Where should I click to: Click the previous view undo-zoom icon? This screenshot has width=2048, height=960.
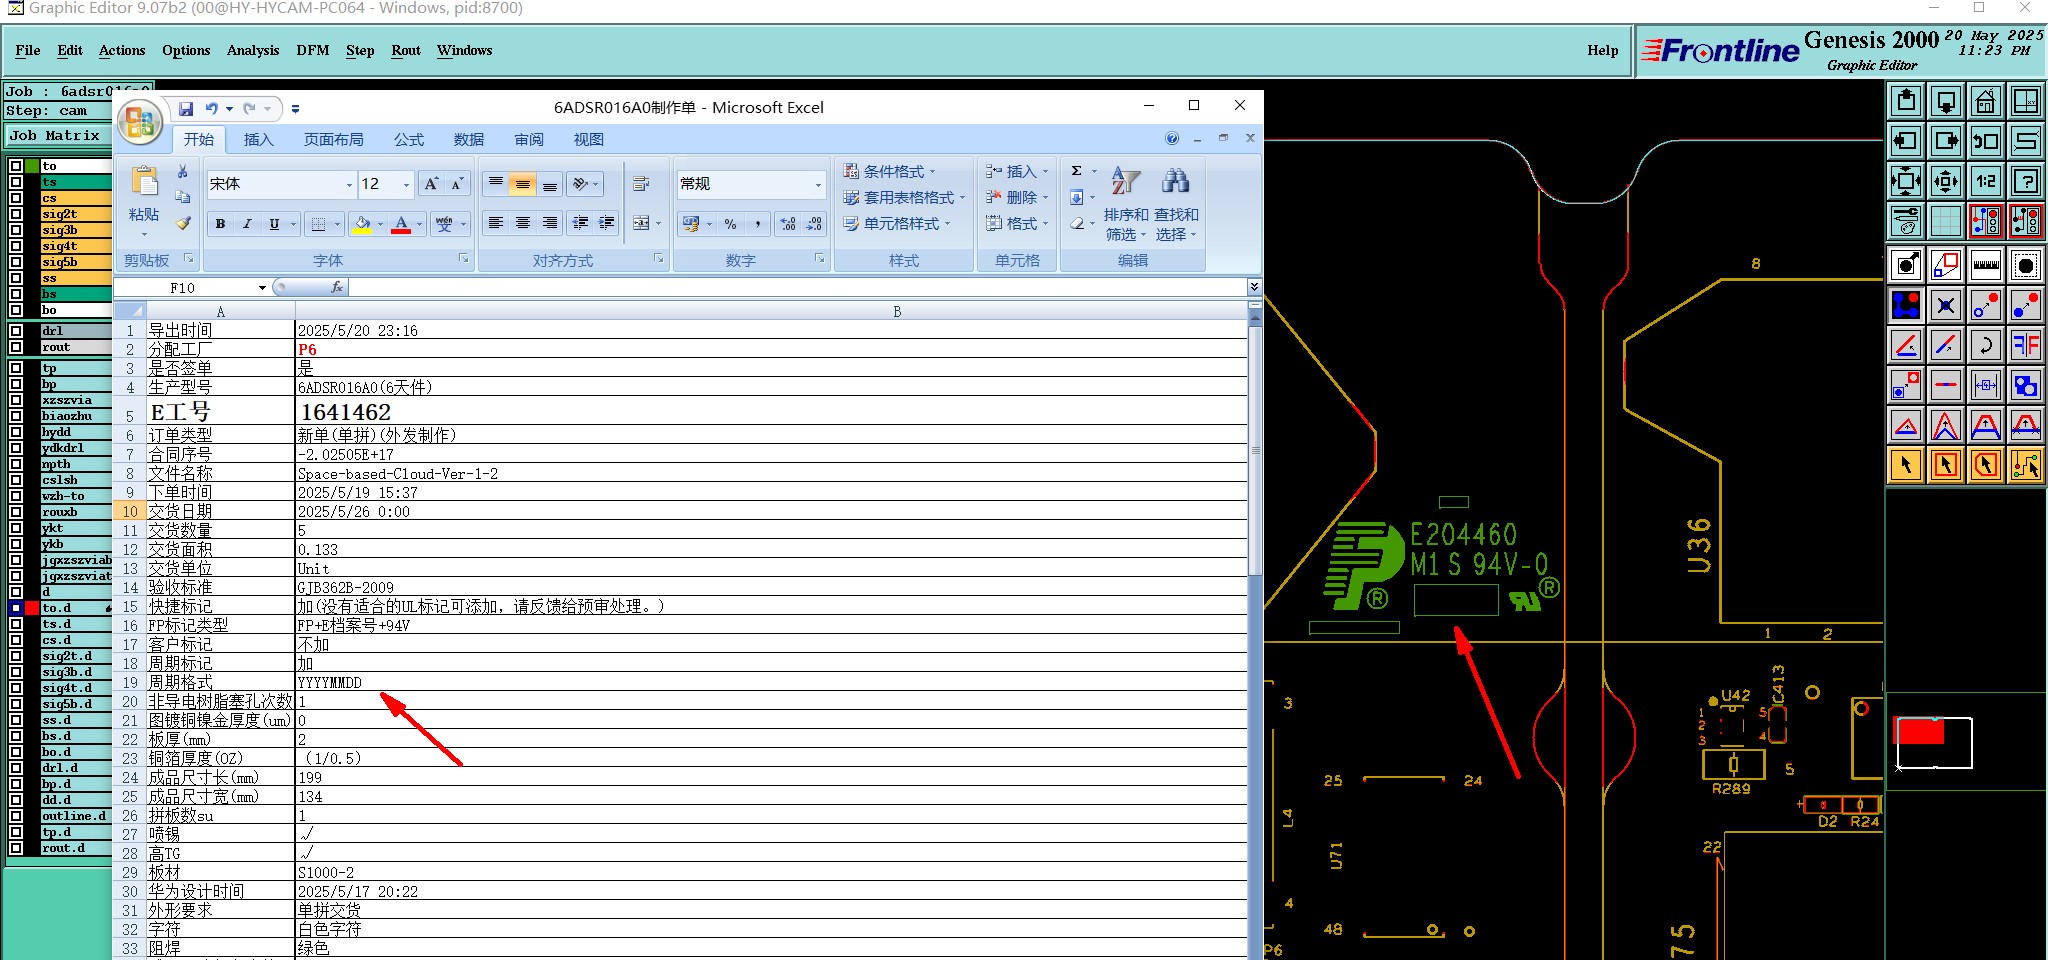1986,141
